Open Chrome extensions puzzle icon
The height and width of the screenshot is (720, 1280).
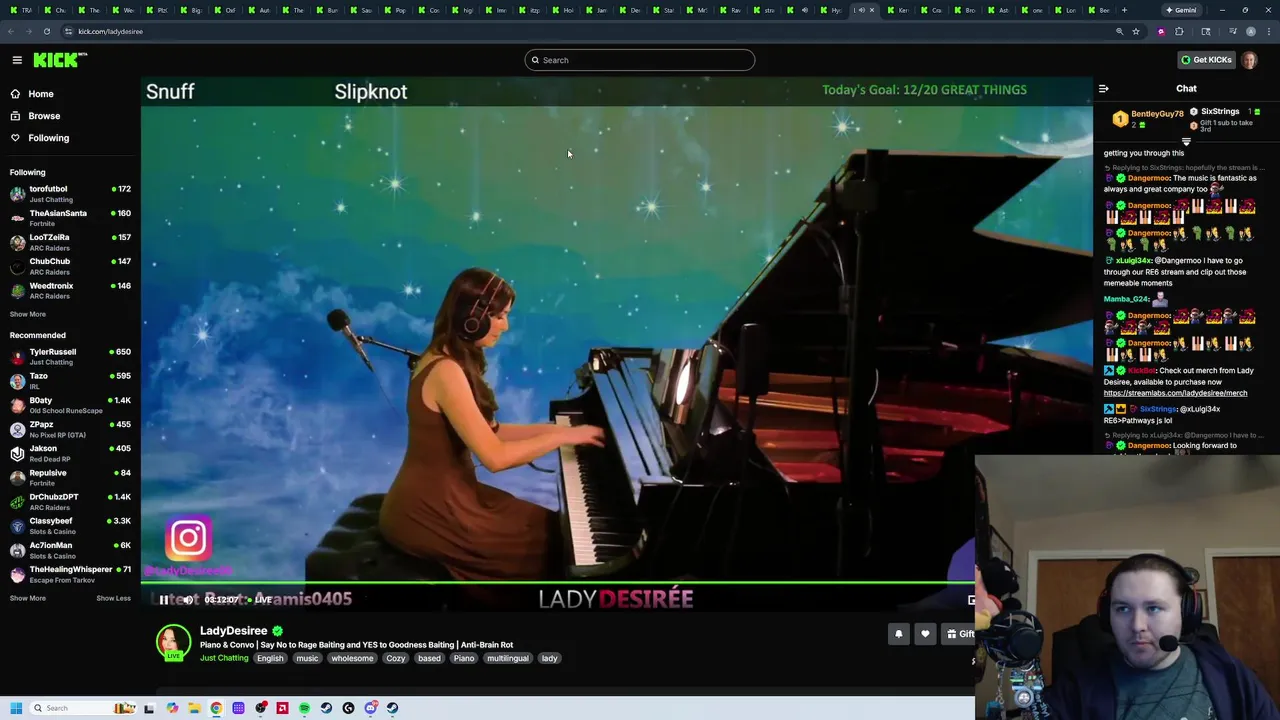click(x=1179, y=31)
